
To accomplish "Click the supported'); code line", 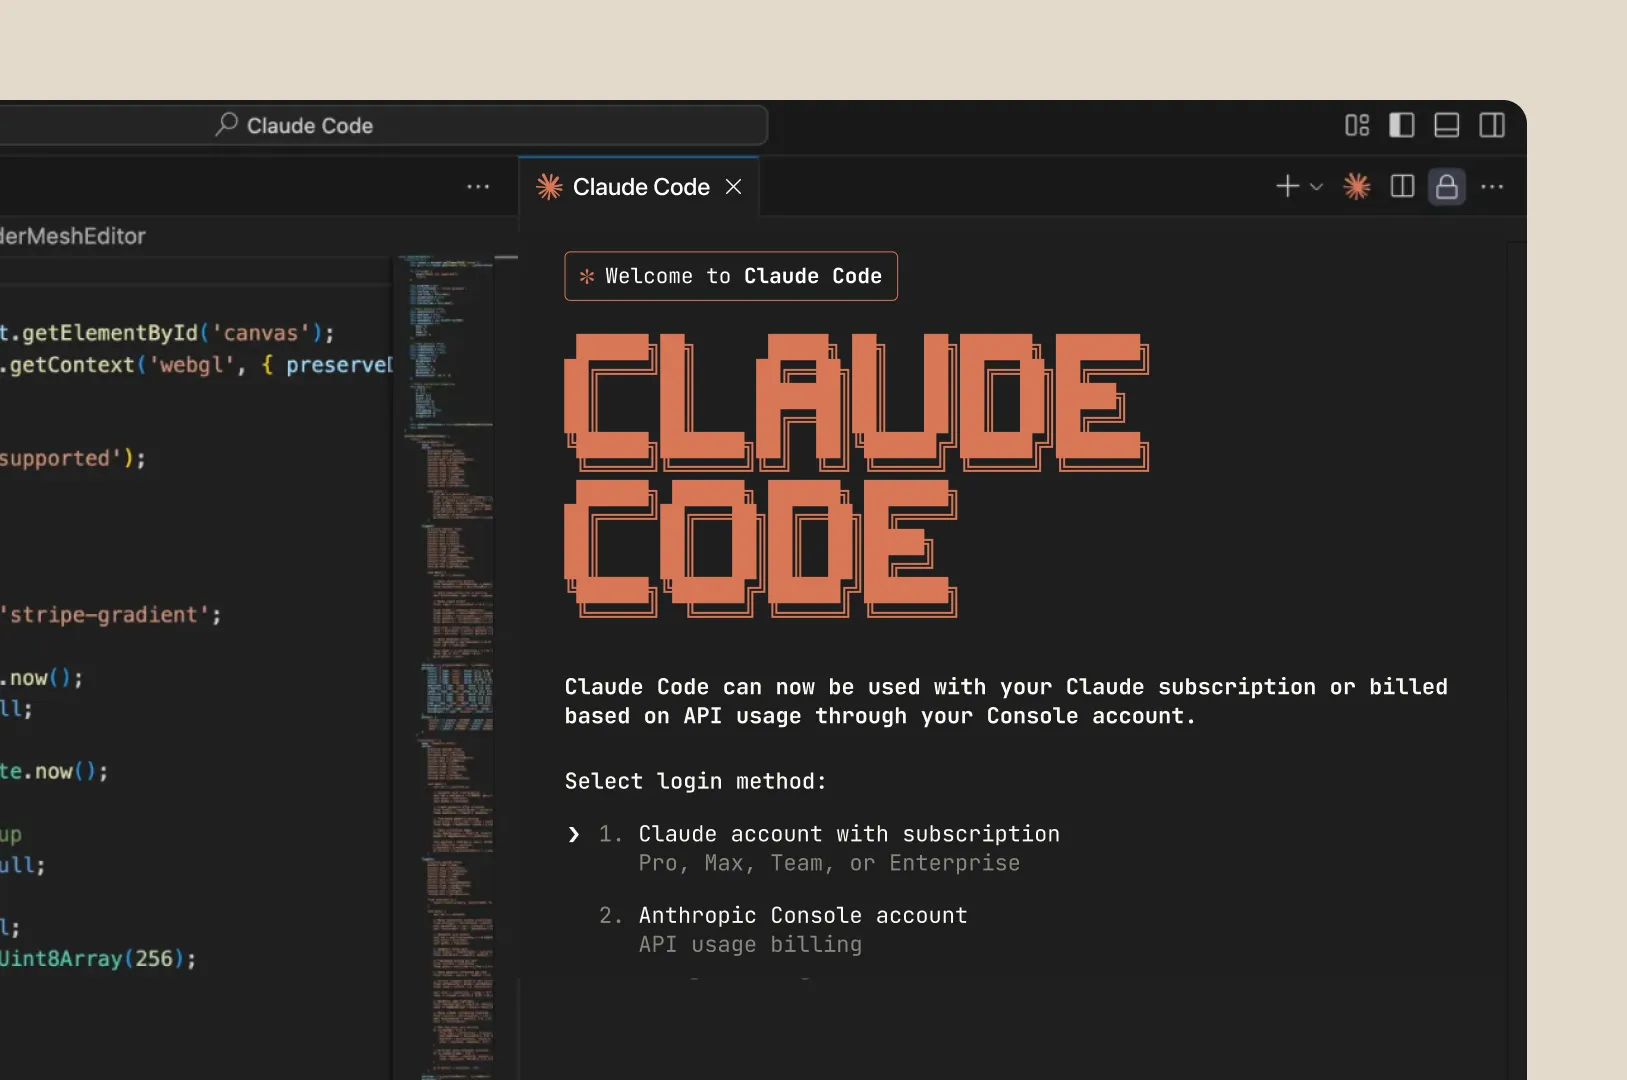I will 73,459.
